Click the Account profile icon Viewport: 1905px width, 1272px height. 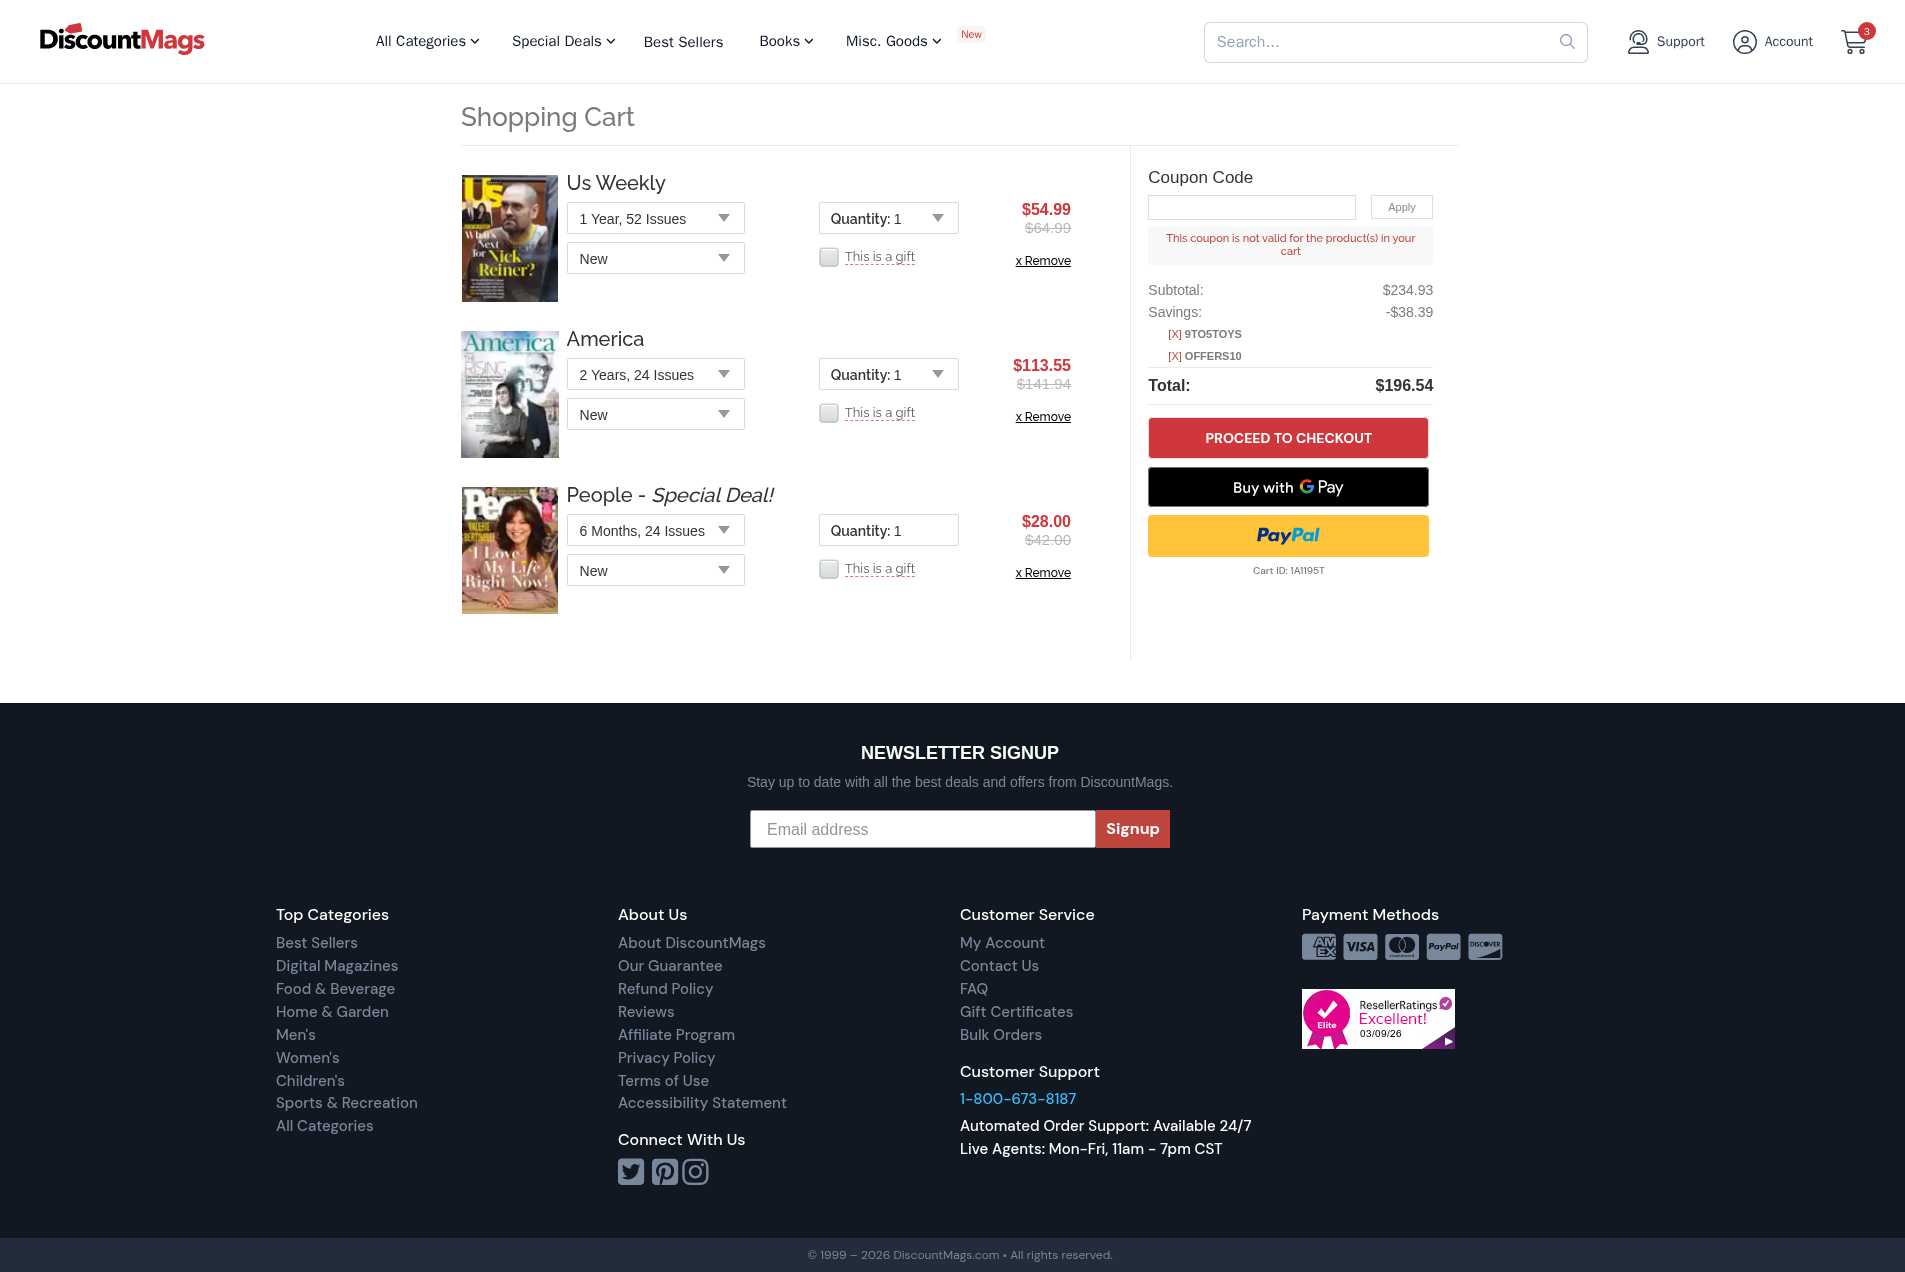point(1744,42)
